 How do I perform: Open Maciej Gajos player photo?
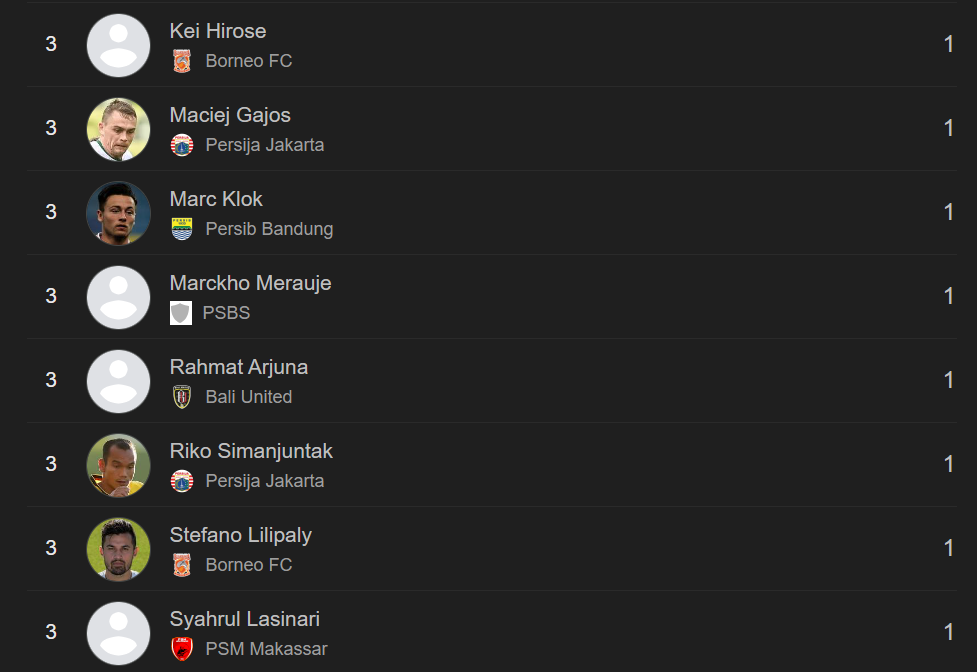click(118, 129)
